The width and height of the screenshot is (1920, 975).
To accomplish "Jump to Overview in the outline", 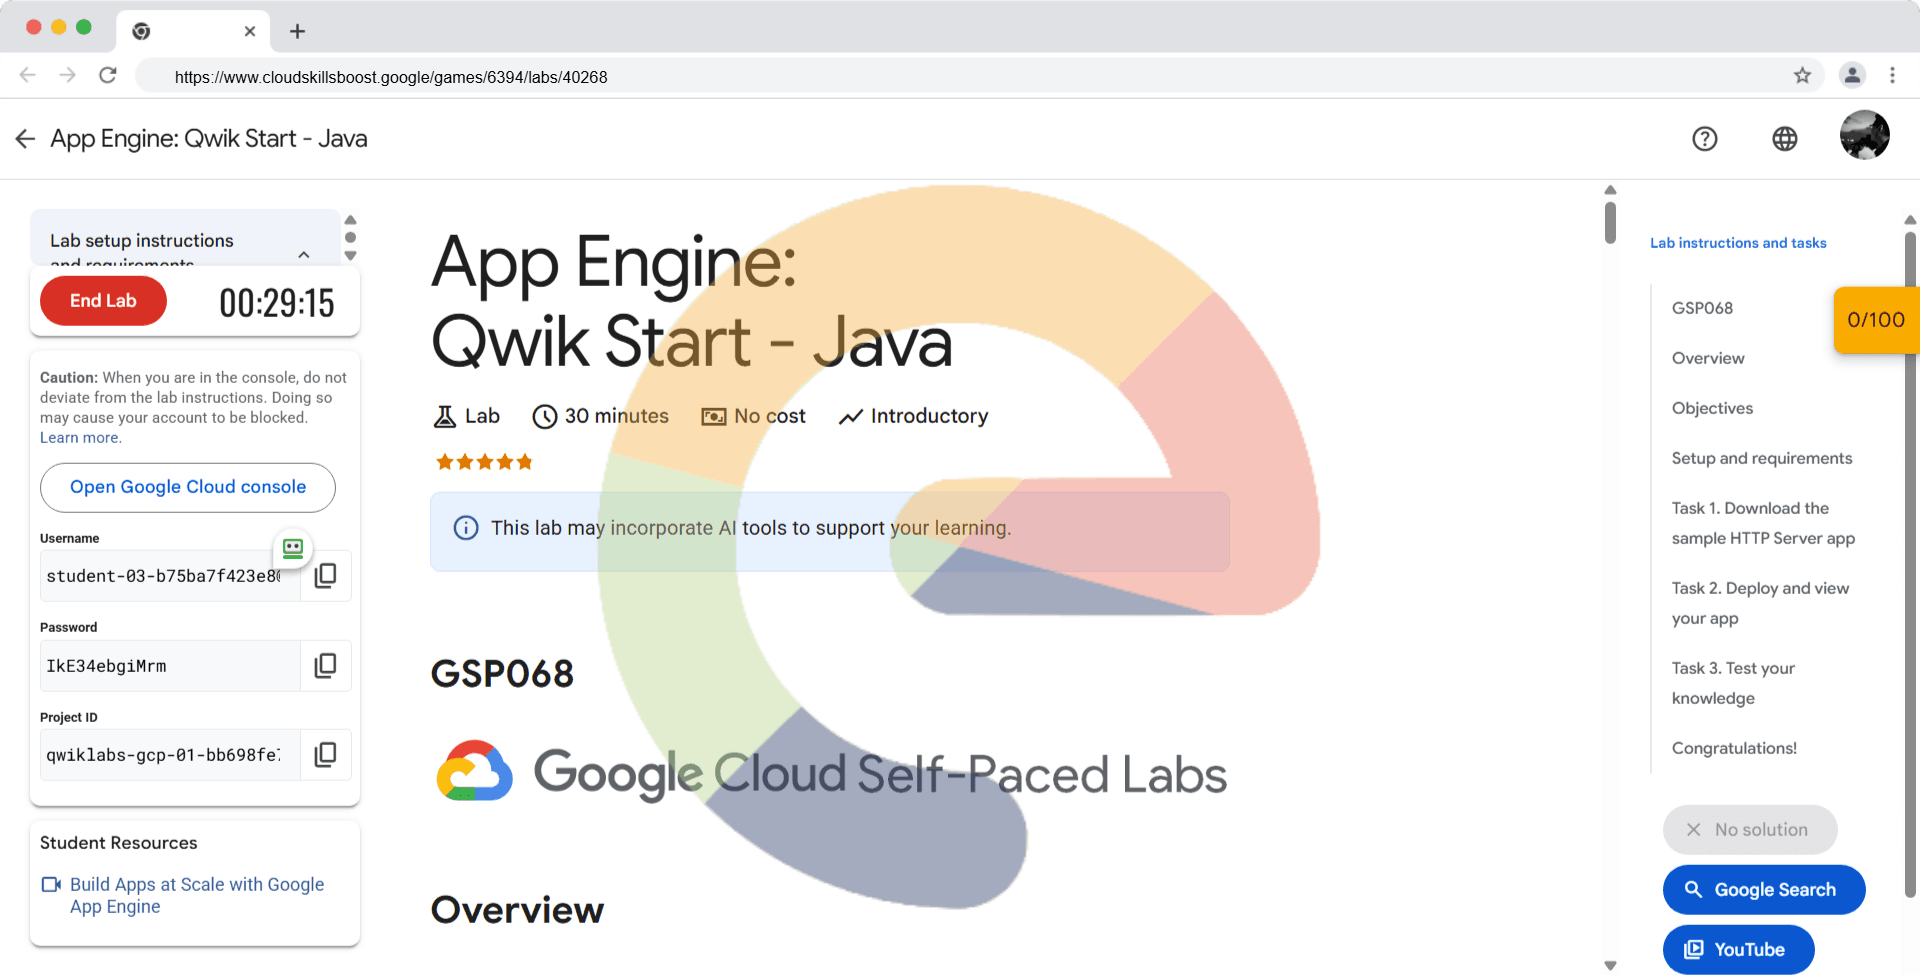I will (x=1708, y=358).
